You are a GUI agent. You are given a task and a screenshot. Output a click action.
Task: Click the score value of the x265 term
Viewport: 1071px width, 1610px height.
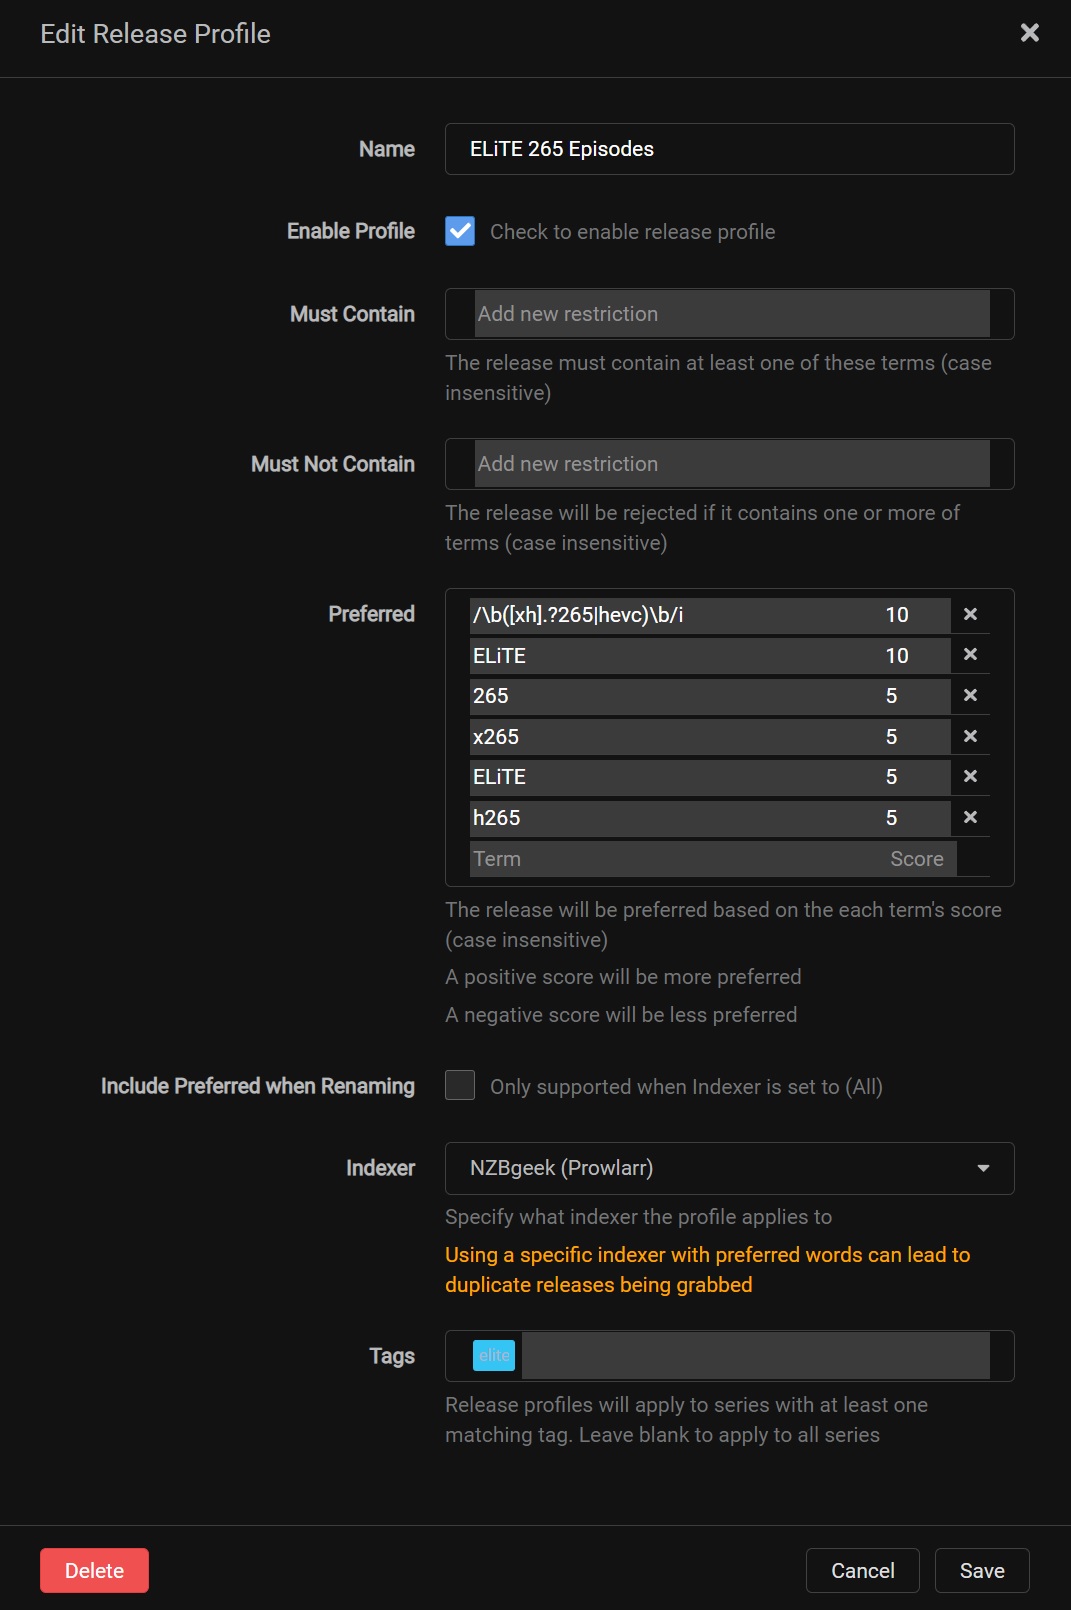click(892, 737)
